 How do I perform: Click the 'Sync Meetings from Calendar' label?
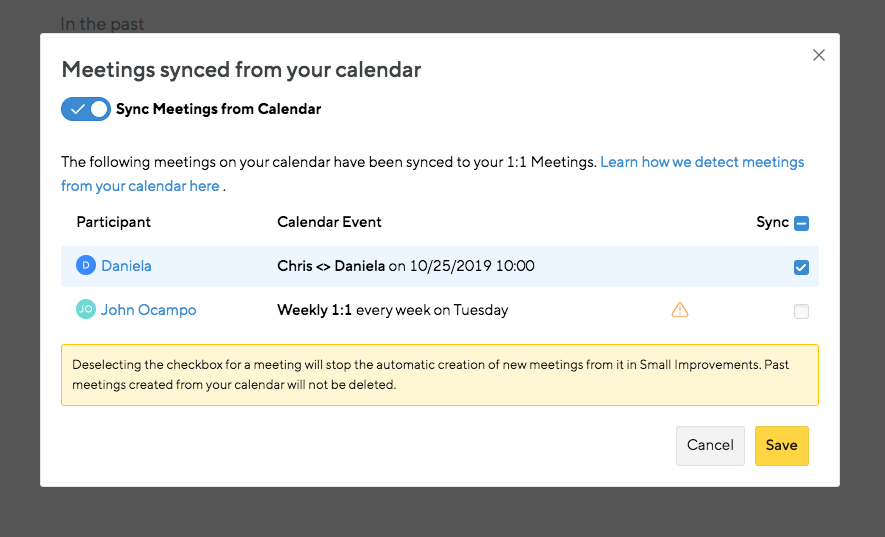(x=218, y=109)
